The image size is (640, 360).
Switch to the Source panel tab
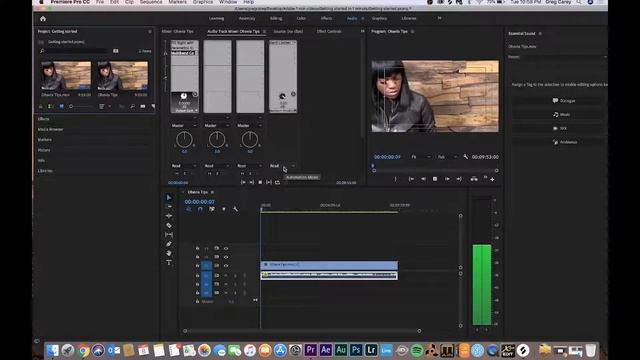click(288, 31)
